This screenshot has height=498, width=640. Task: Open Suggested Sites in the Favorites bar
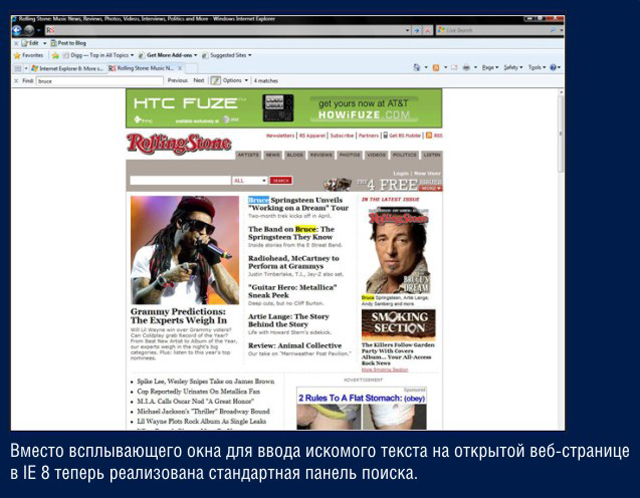(227, 55)
